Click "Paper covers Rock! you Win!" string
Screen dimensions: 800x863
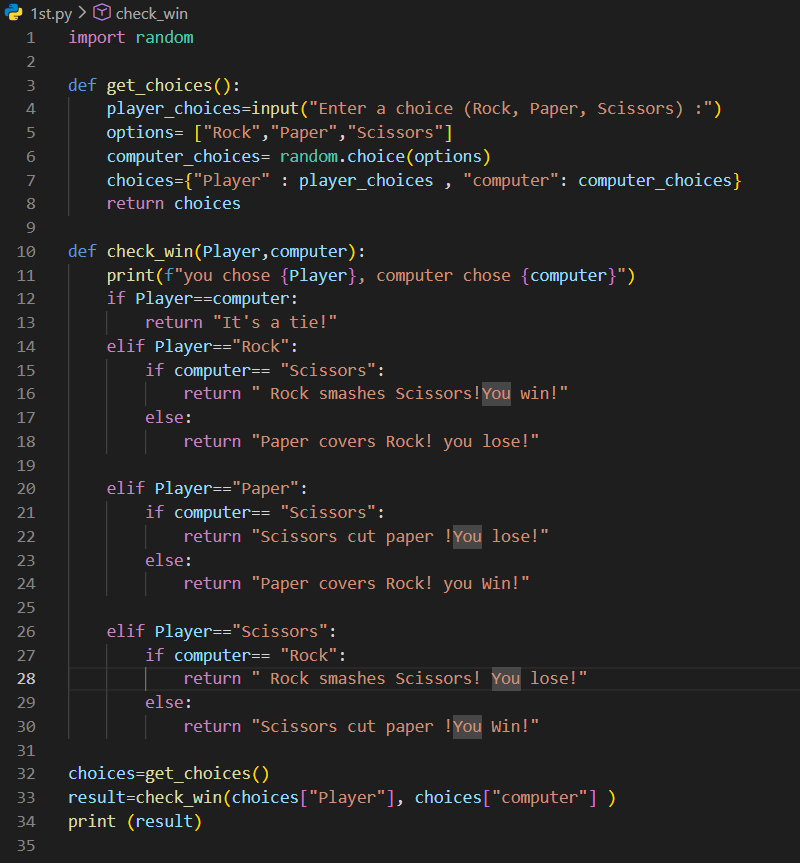391,583
